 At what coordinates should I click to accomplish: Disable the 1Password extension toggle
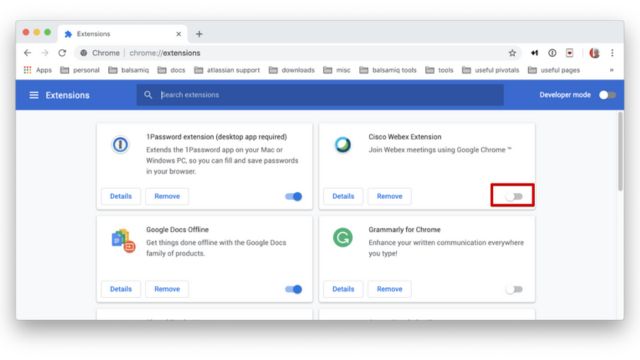tap(293, 196)
